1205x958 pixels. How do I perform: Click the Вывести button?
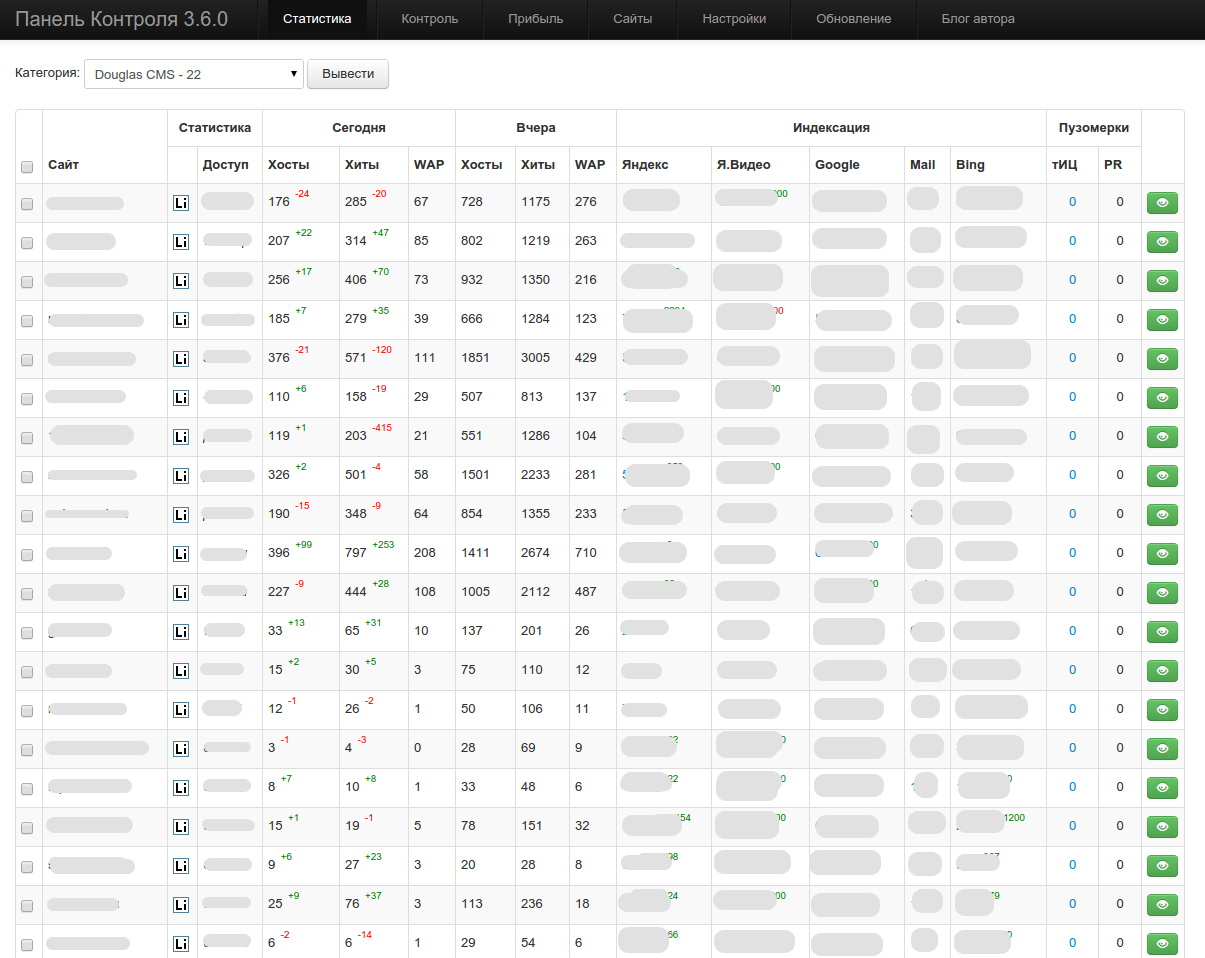(348, 74)
